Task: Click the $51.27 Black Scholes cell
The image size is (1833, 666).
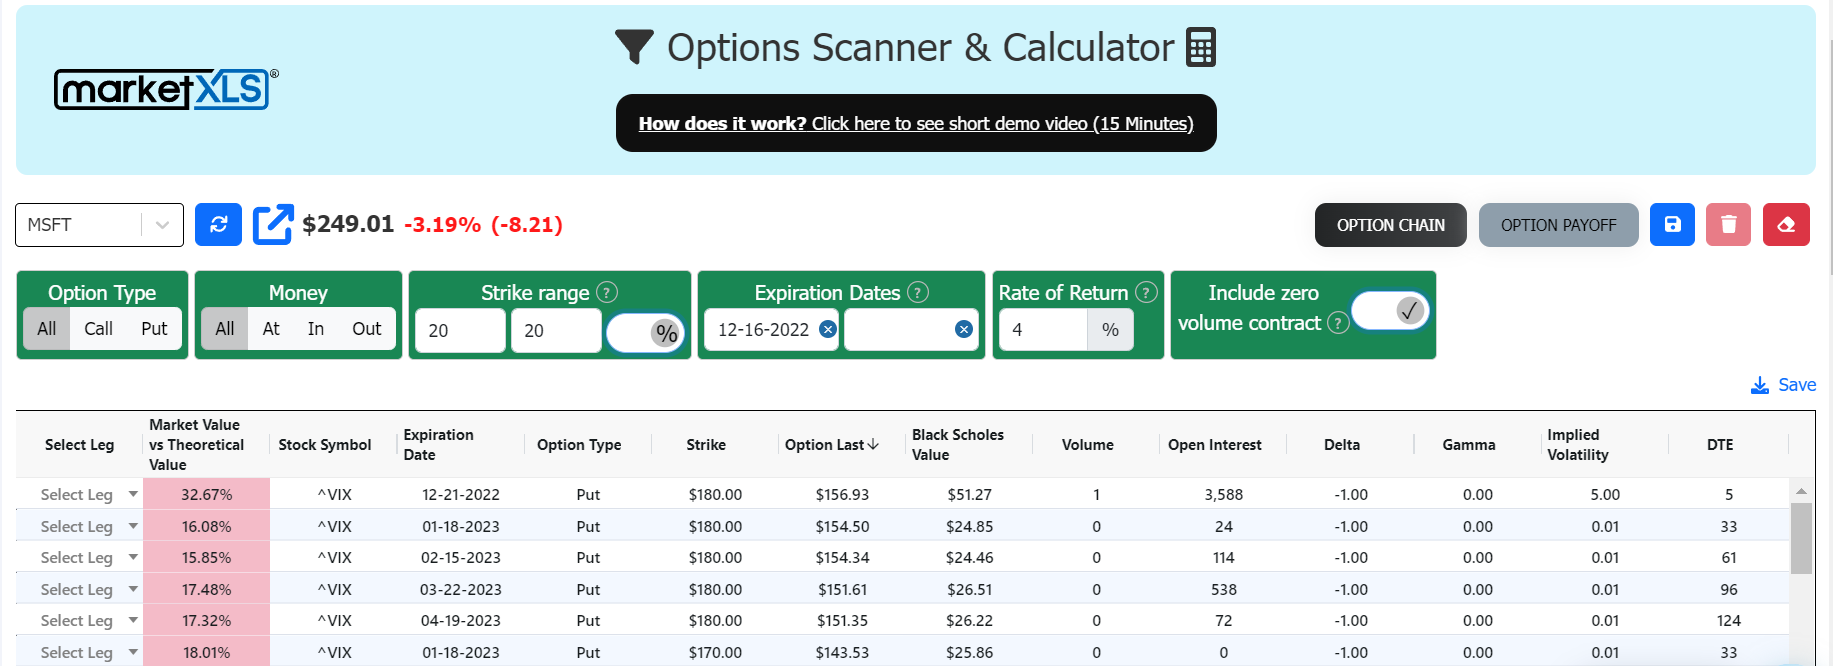Action: [969, 494]
